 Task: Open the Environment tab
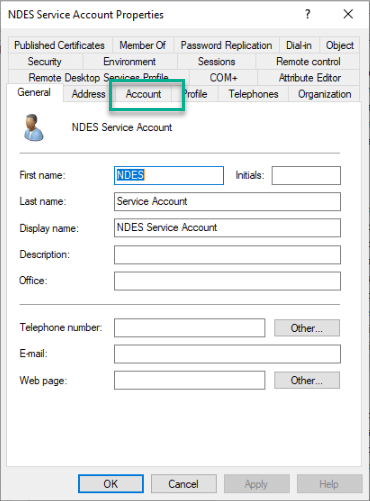coord(130,61)
